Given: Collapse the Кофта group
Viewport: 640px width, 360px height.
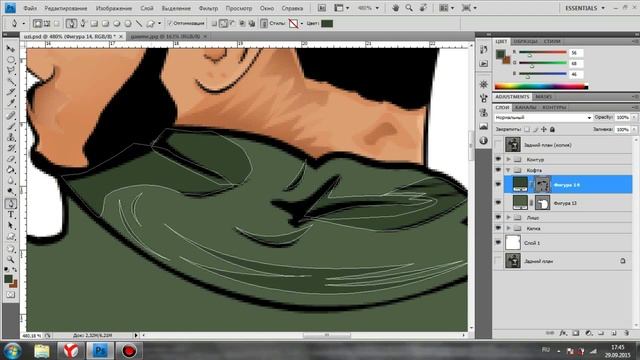Looking at the screenshot, I should (x=509, y=170).
